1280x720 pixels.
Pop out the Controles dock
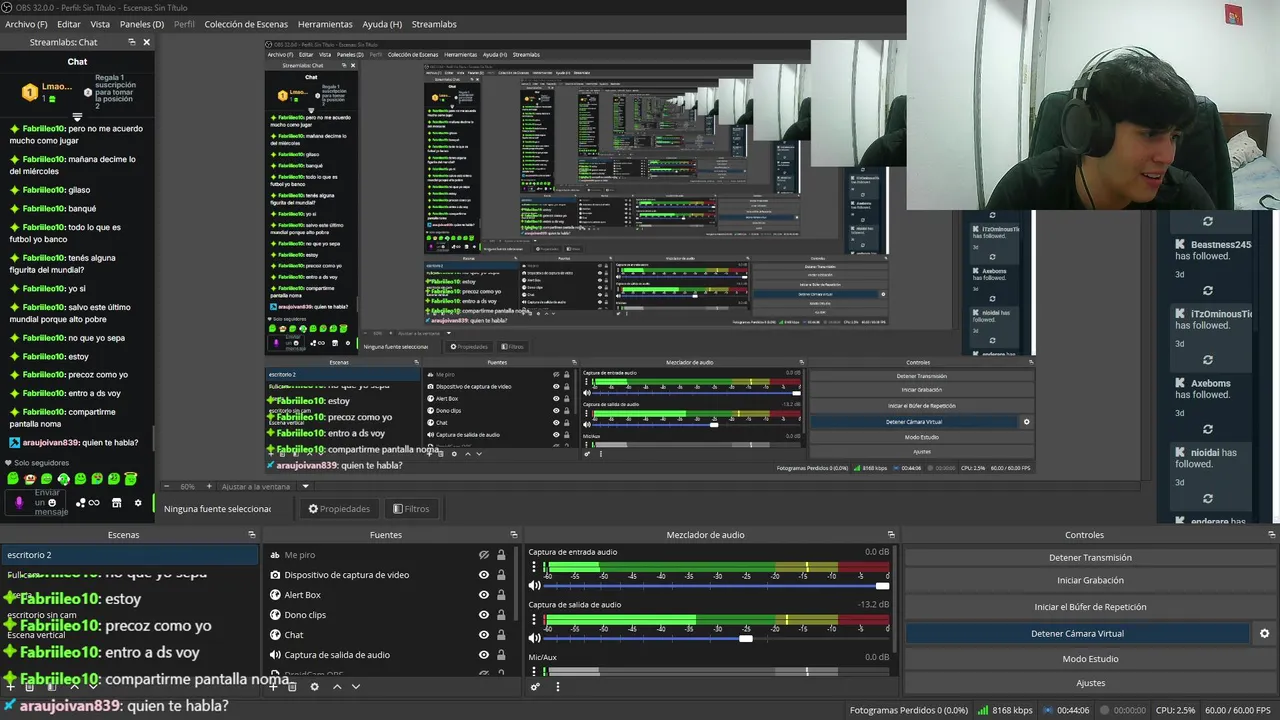point(1272,535)
